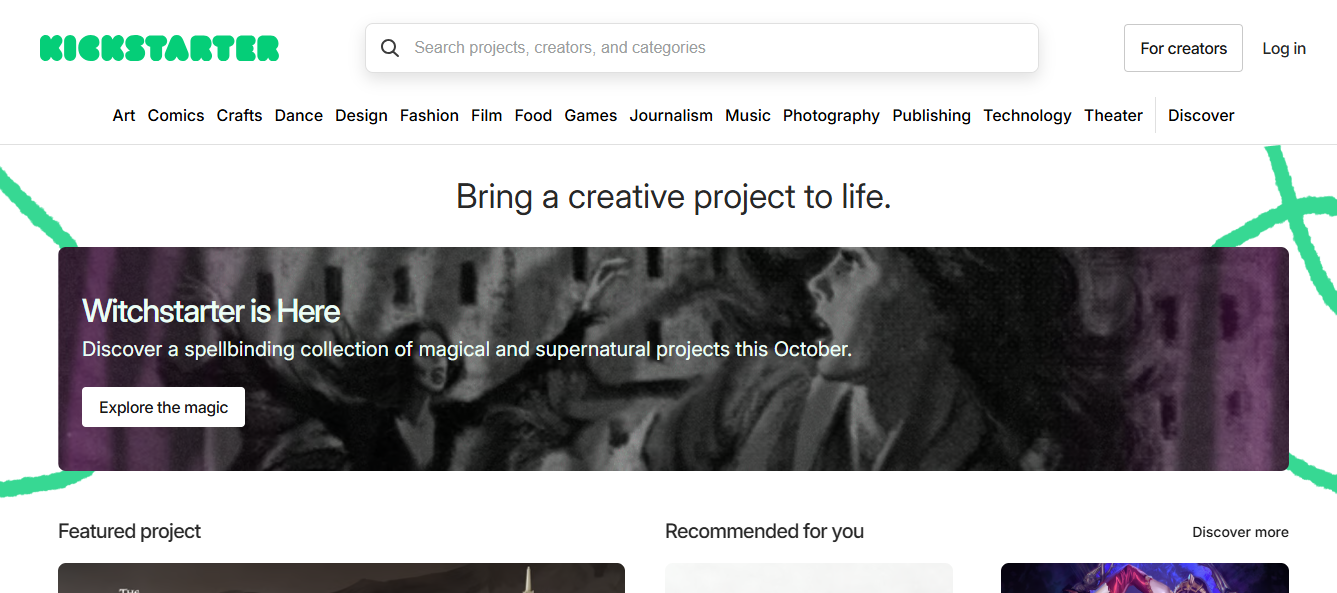Viewport: 1337px width, 593px height.
Task: Go to the Journalism category
Action: point(671,115)
